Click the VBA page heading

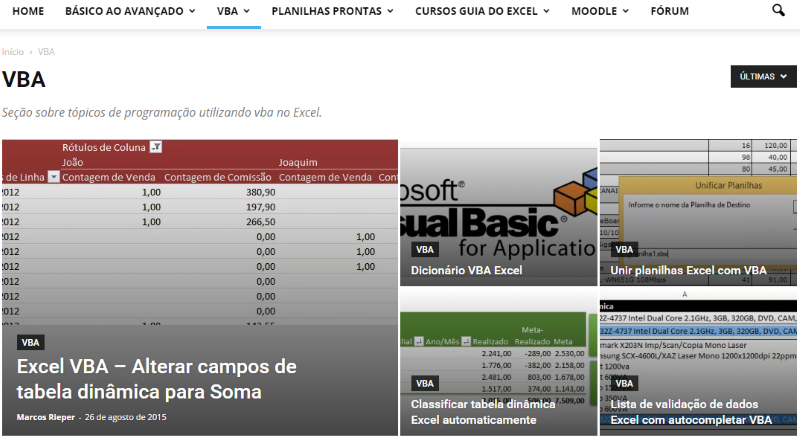[24, 80]
